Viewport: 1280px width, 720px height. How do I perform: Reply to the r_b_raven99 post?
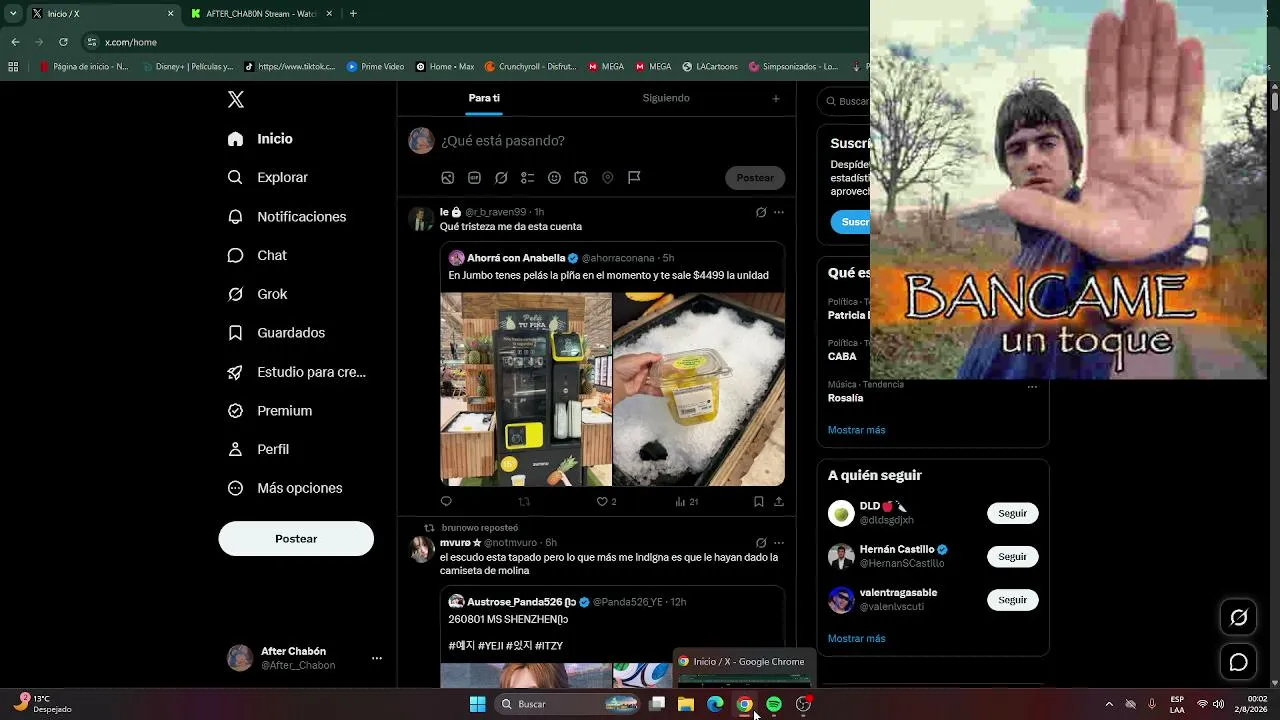(446, 502)
